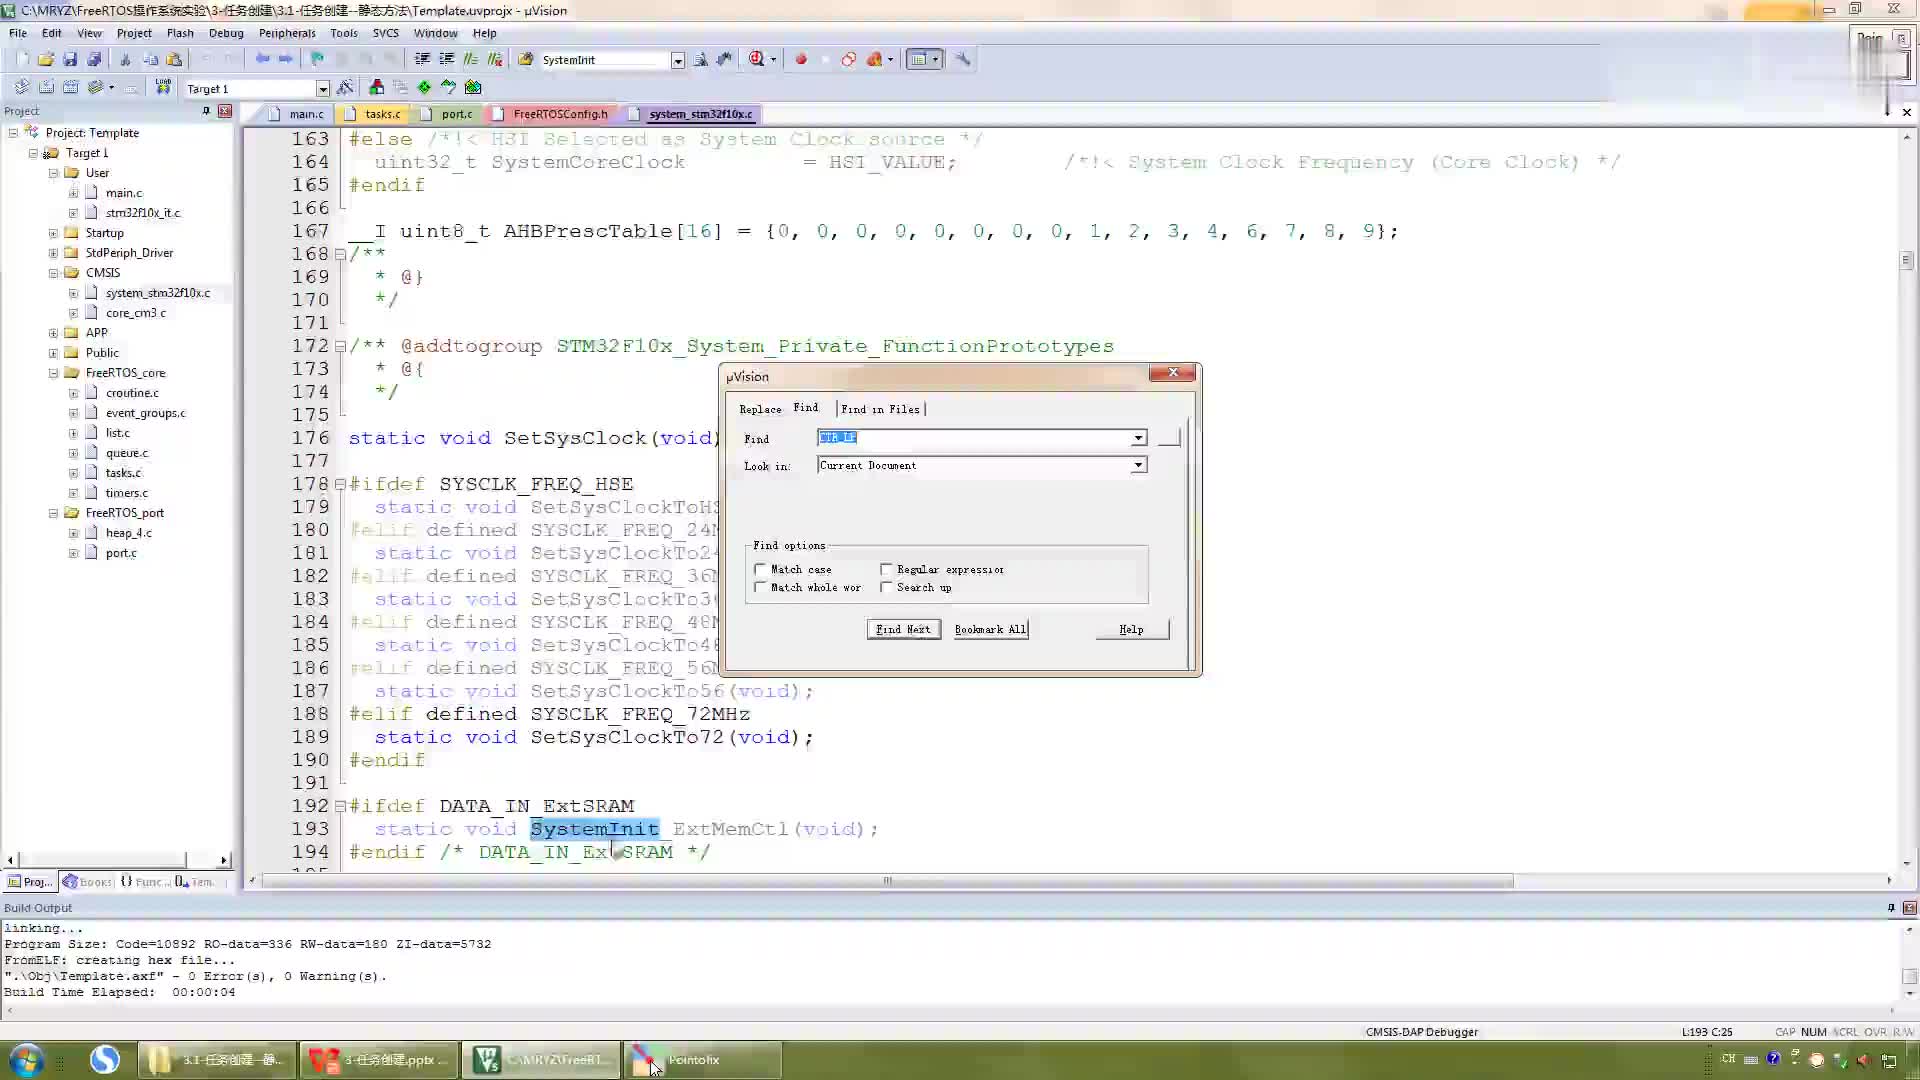Open Pointofix in taskbar
Image resolution: width=1920 pixels, height=1080 pixels.
click(x=703, y=1060)
